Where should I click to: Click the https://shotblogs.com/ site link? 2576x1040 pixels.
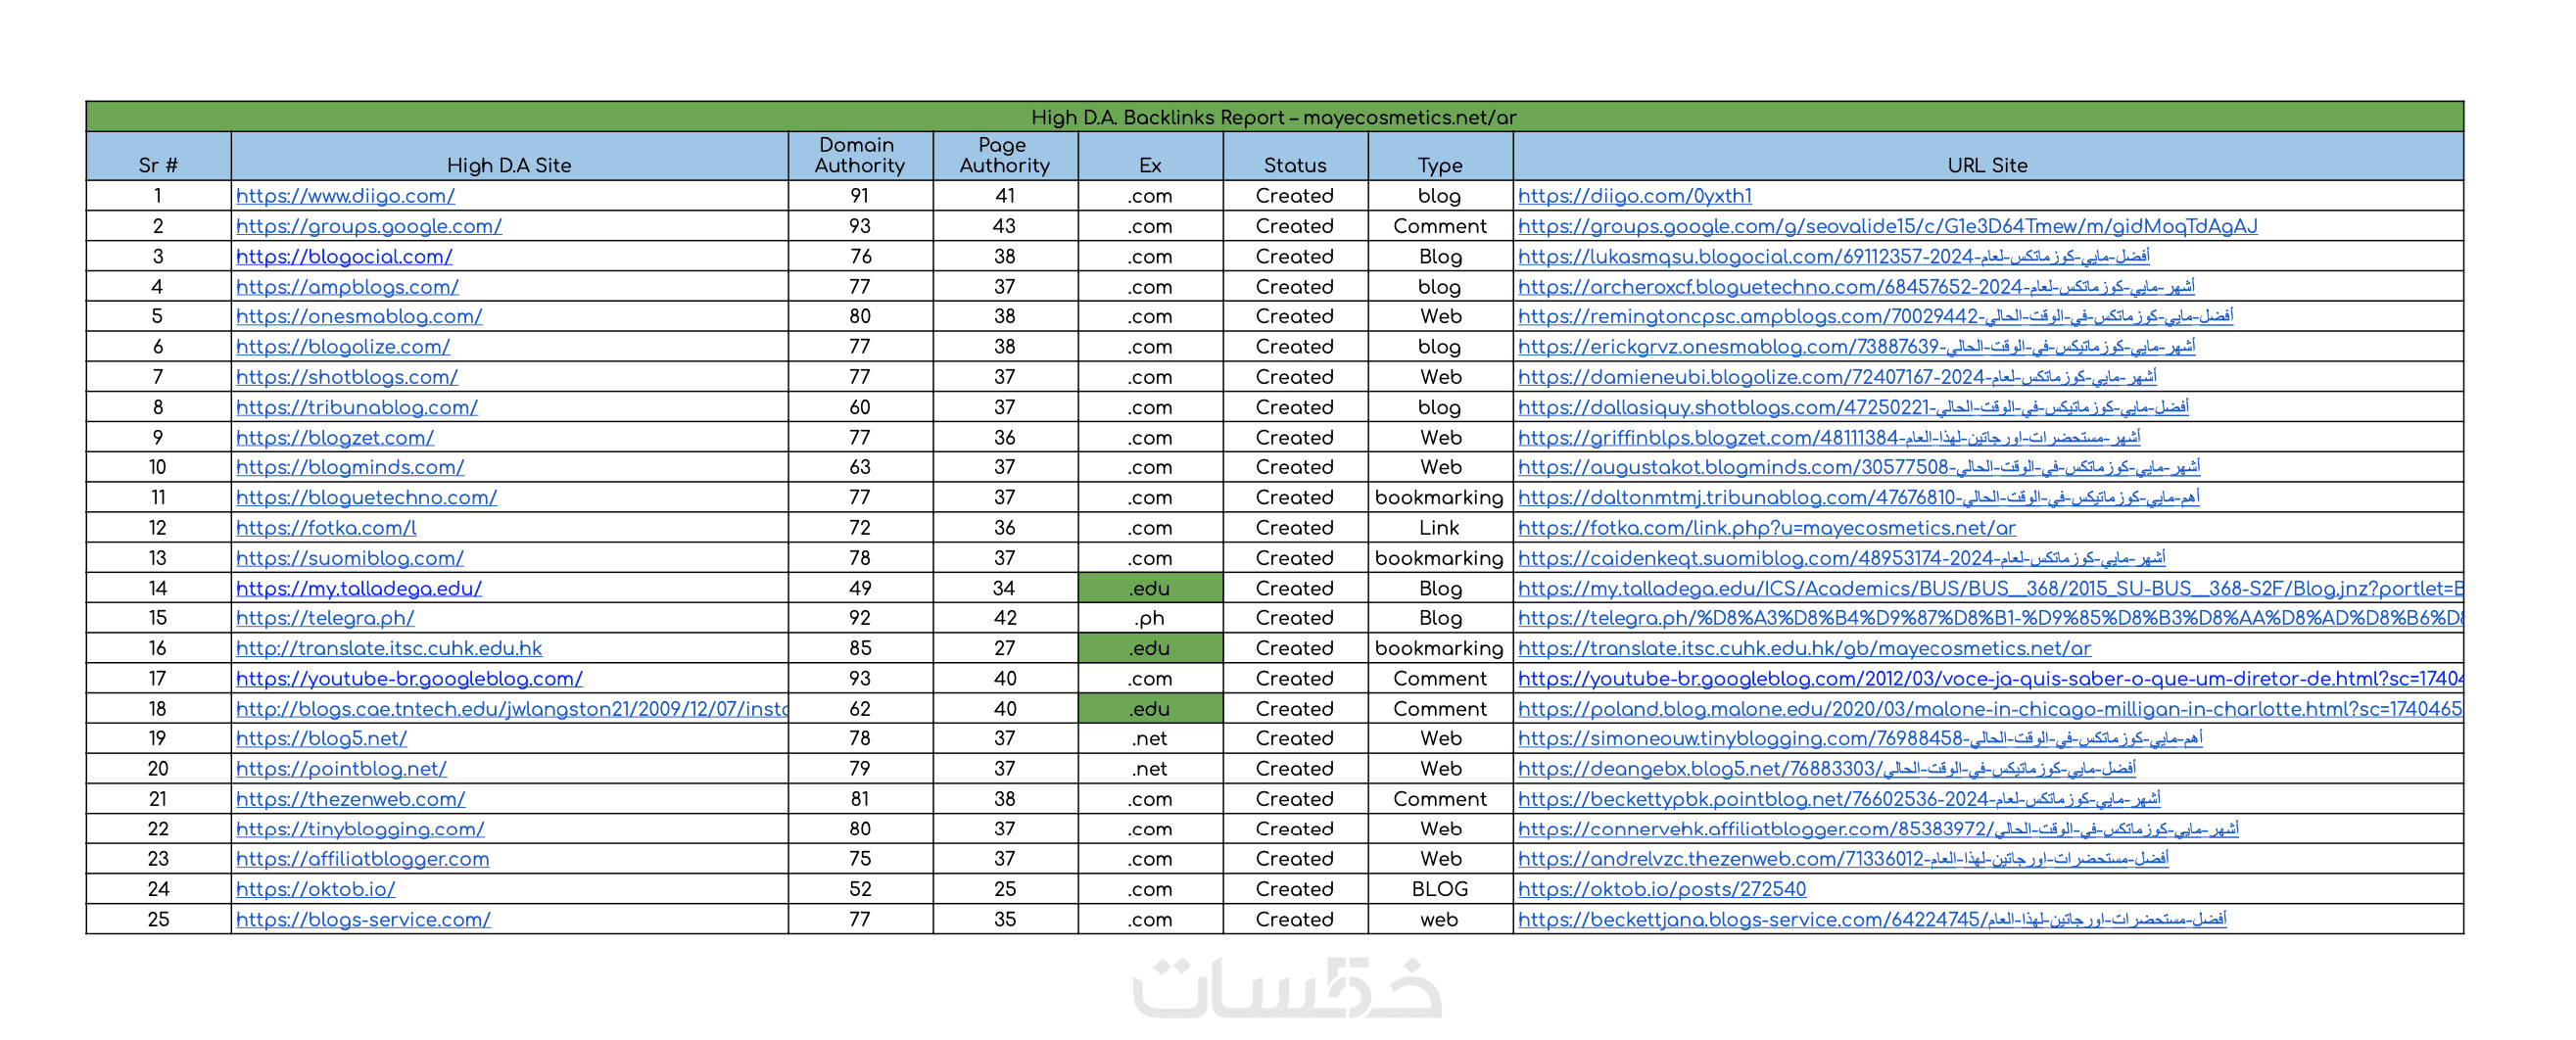[x=347, y=377]
